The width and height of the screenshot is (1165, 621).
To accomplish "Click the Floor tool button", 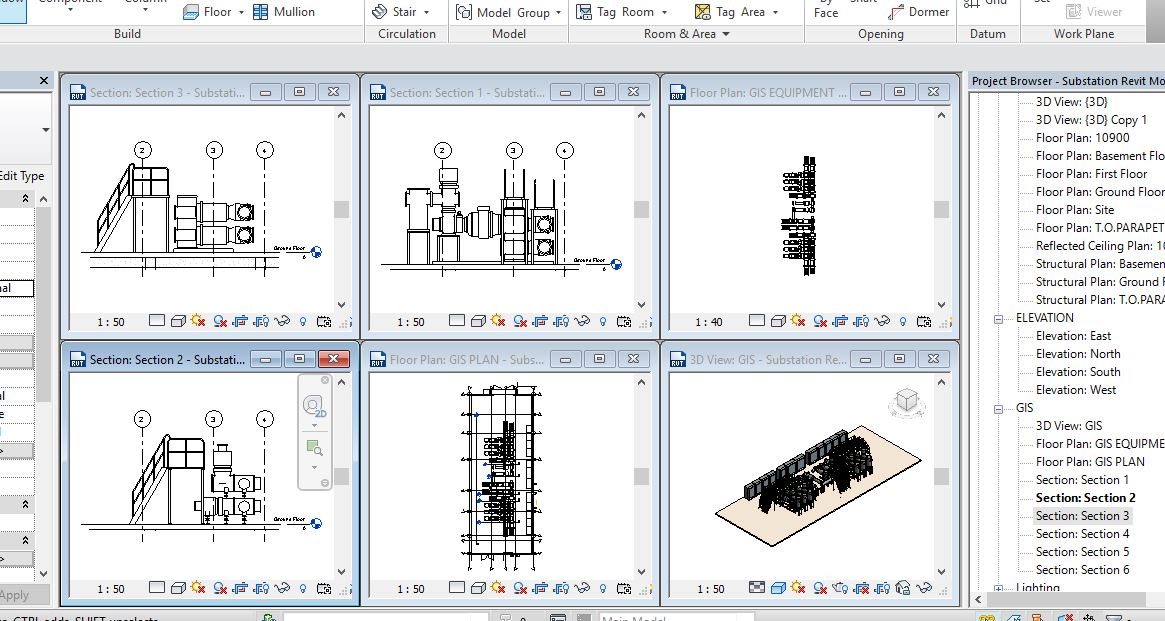I will (208, 12).
